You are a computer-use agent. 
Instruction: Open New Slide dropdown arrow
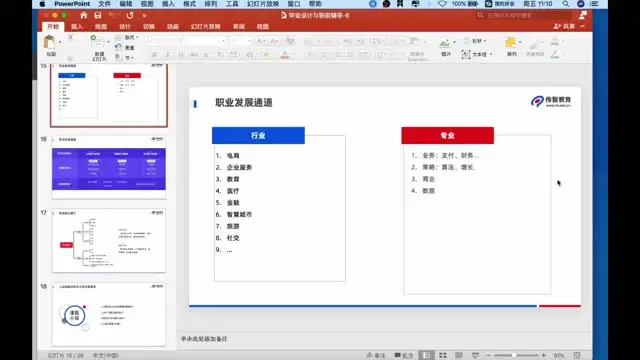(108, 42)
